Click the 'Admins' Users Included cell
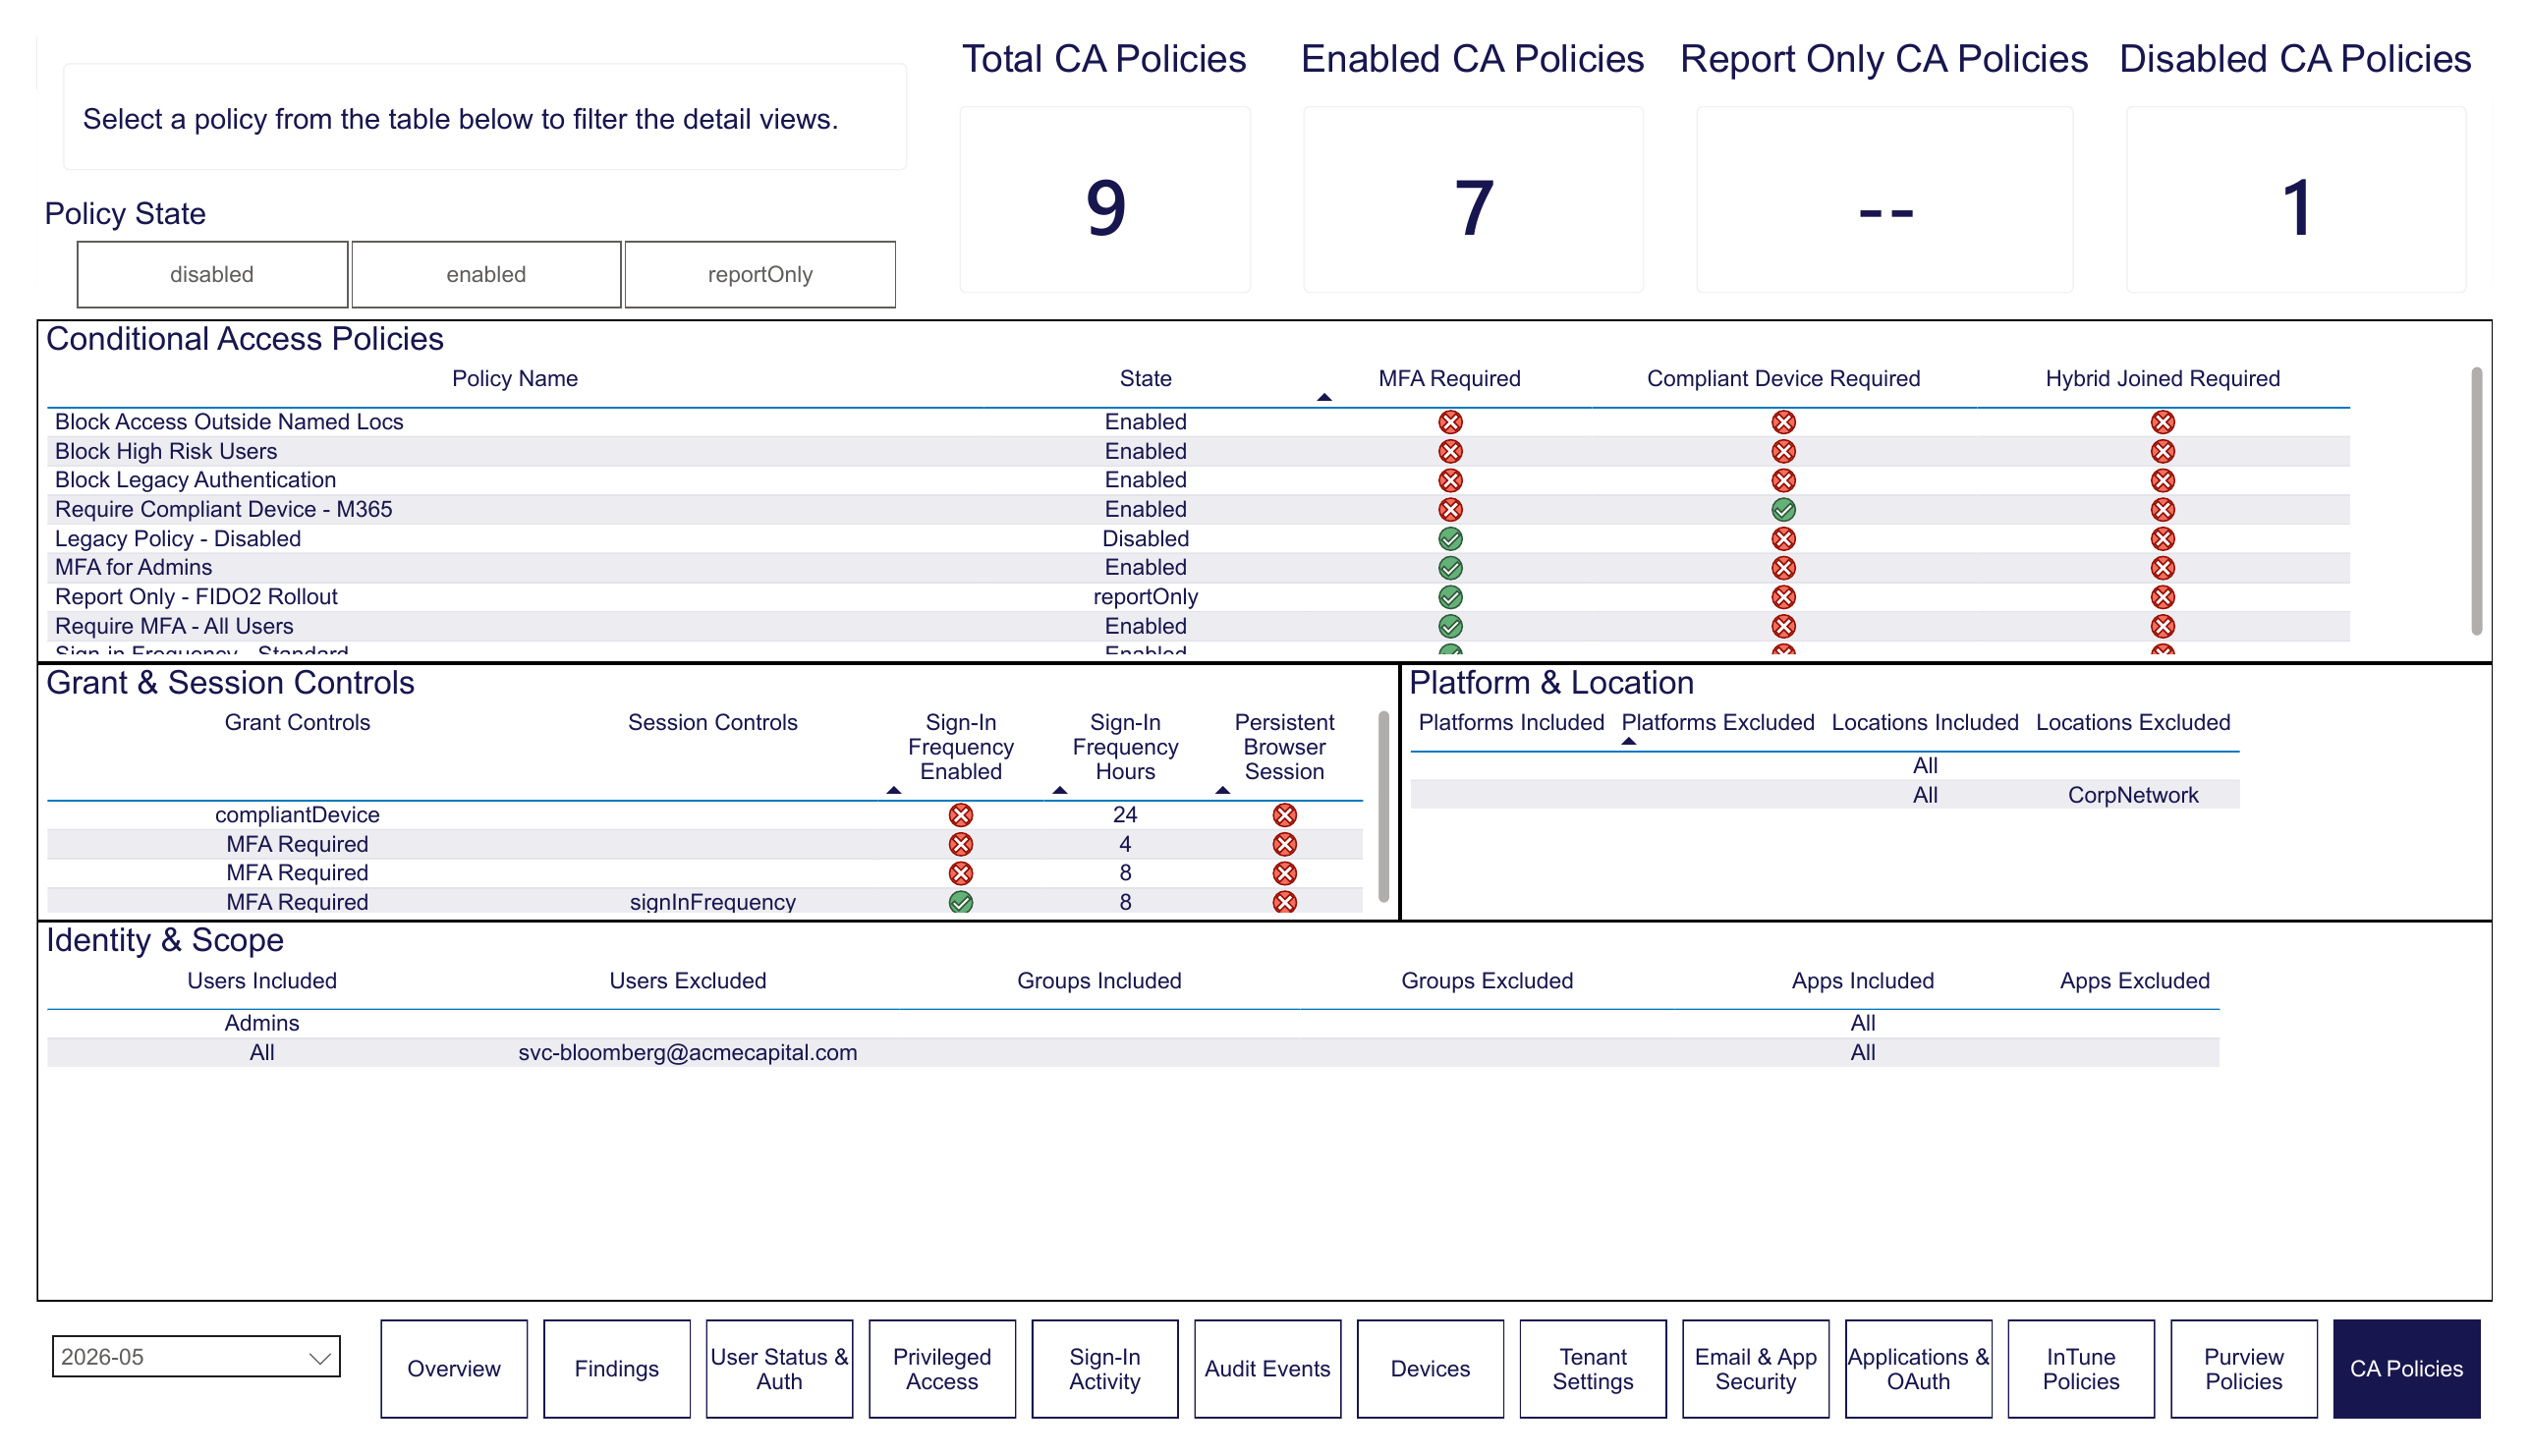 261,1023
